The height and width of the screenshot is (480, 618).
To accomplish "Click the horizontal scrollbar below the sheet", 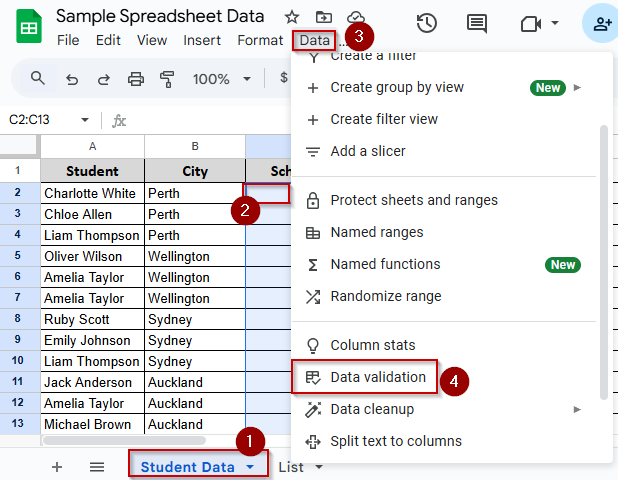I will tap(124, 440).
